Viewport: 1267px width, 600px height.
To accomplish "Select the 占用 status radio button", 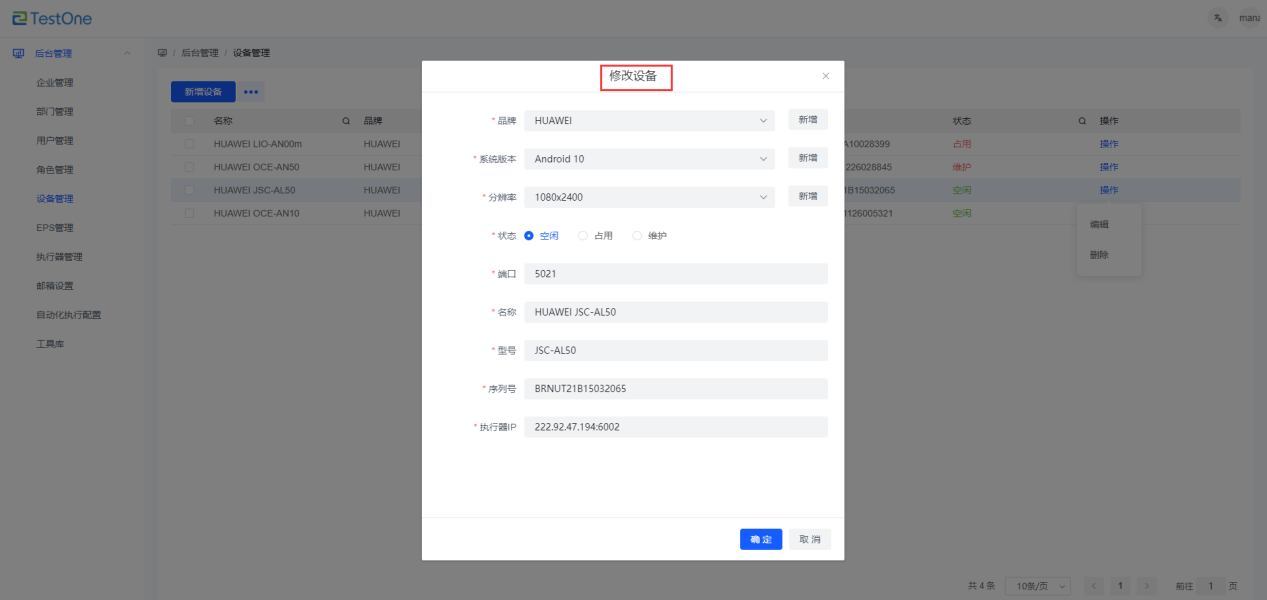I will click(583, 236).
